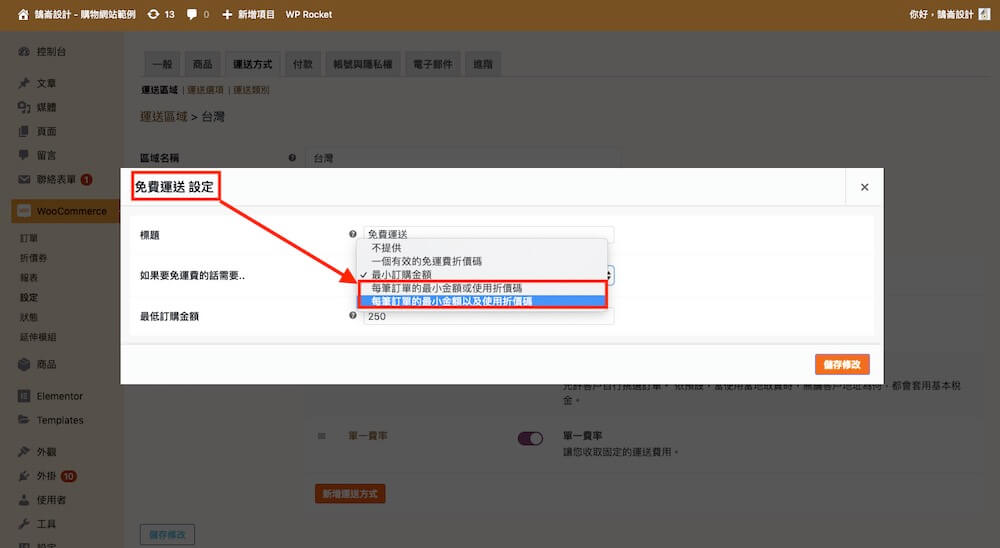Click the help icon beside 最低訂購金額
The height and width of the screenshot is (548, 1000).
353,315
